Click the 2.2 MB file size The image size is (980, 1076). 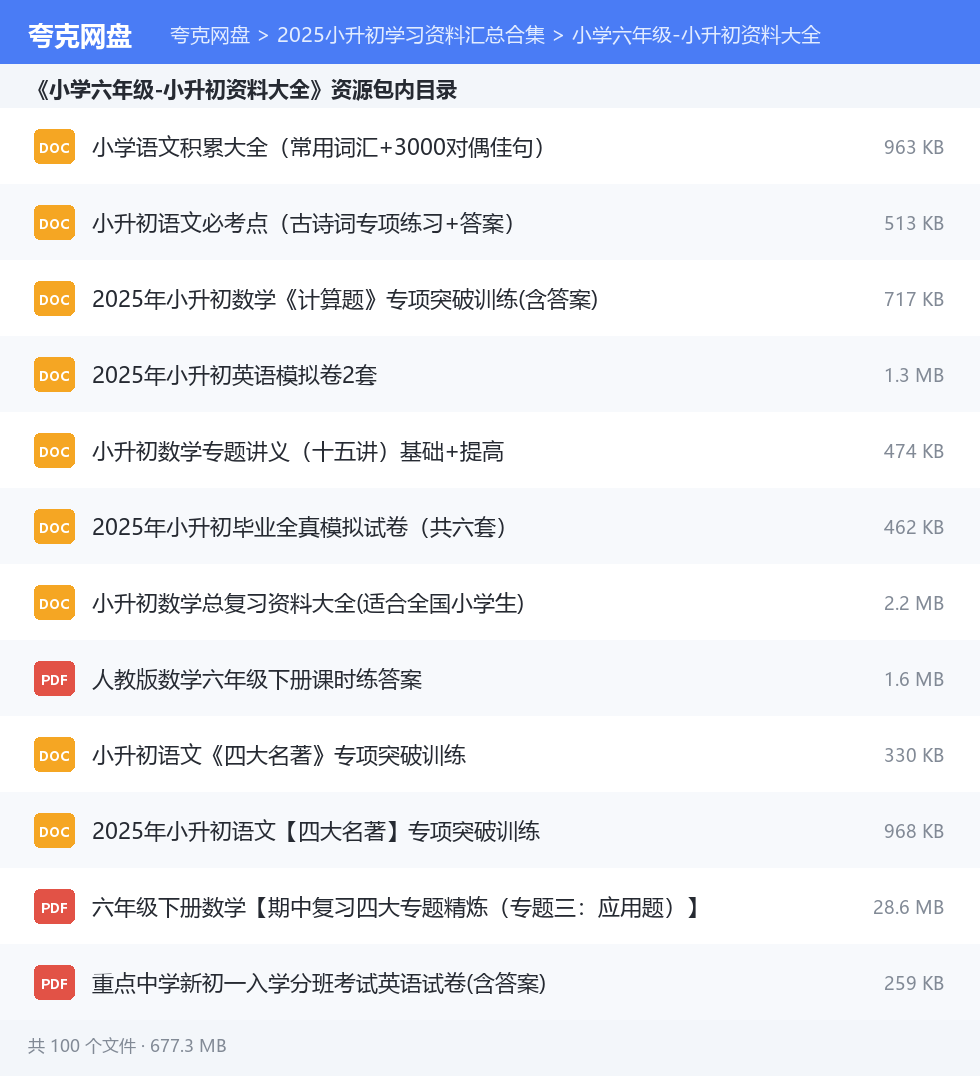coord(913,603)
